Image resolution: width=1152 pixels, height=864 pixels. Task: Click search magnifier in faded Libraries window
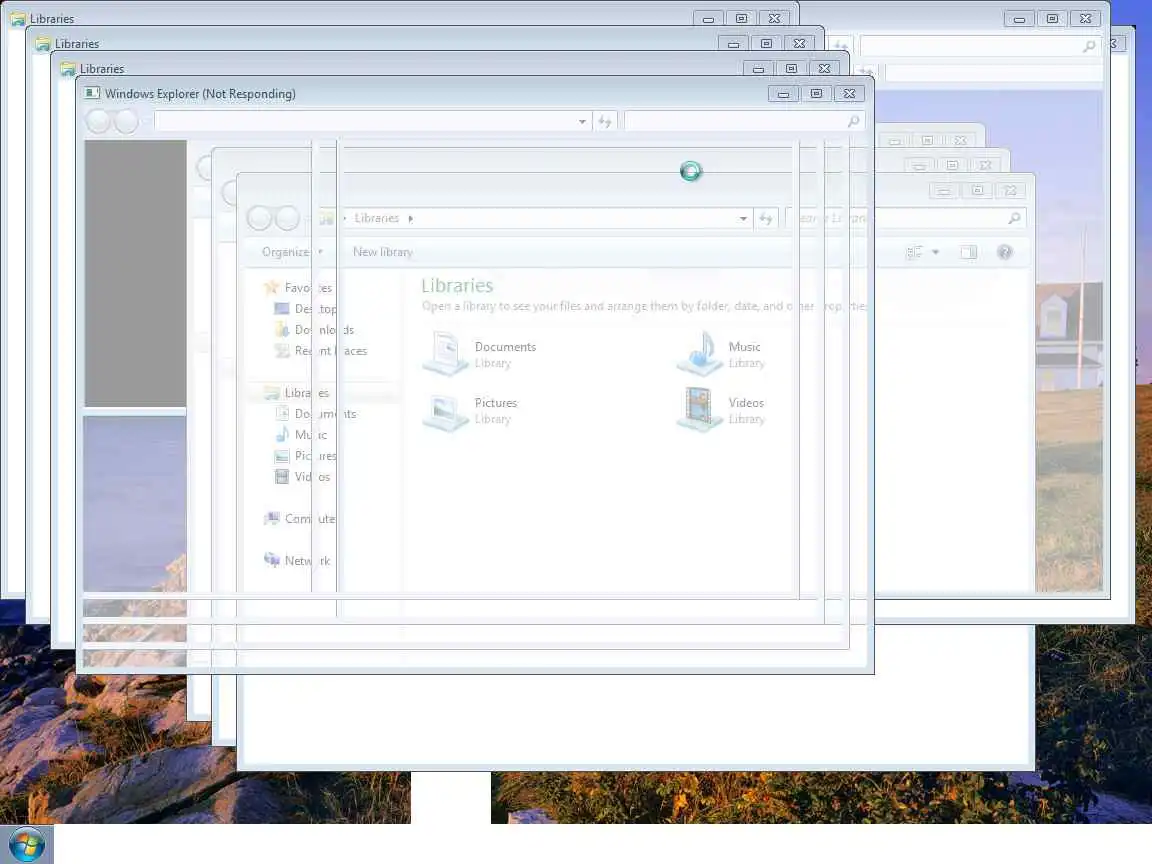click(1015, 218)
